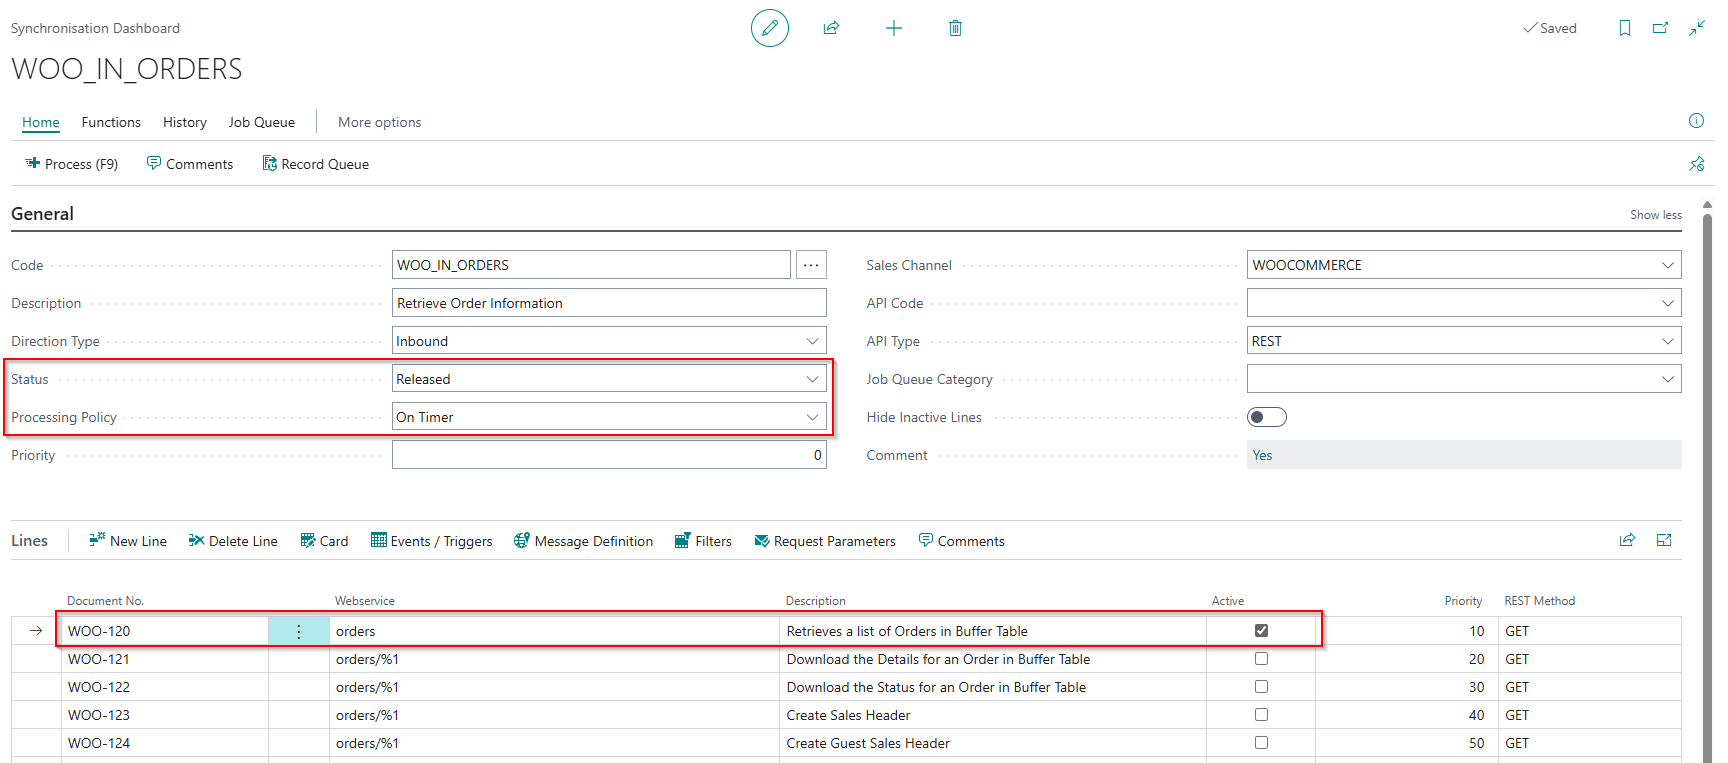Check Active checkbox for WOO-121
This screenshot has height=763, width=1728.
1261,658
